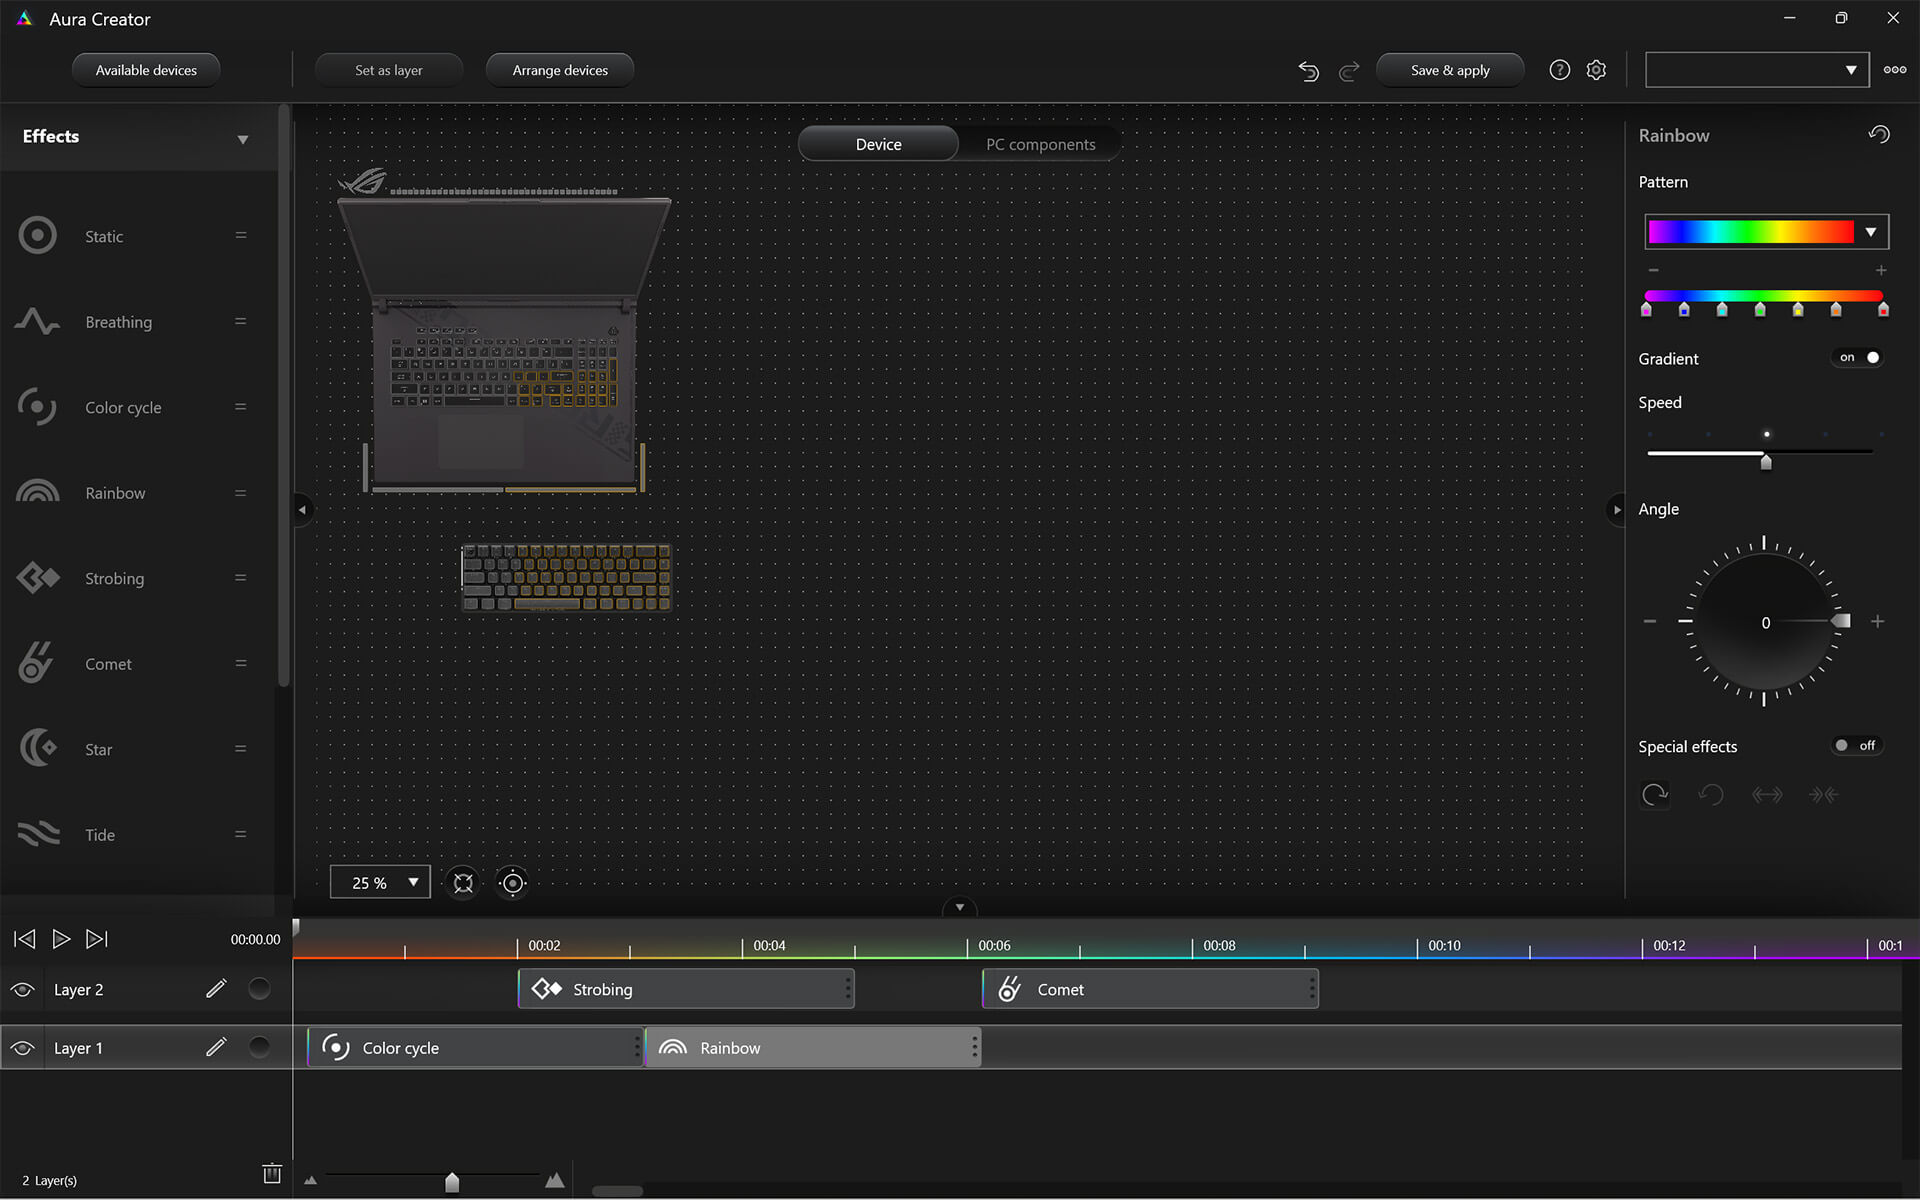Select the Strobing effect icon
This screenshot has width=1920, height=1200.
[x=37, y=576]
